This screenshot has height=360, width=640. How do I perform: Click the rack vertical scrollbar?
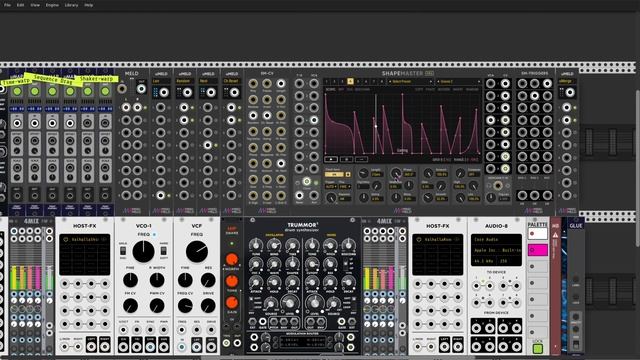[x=637, y=167]
